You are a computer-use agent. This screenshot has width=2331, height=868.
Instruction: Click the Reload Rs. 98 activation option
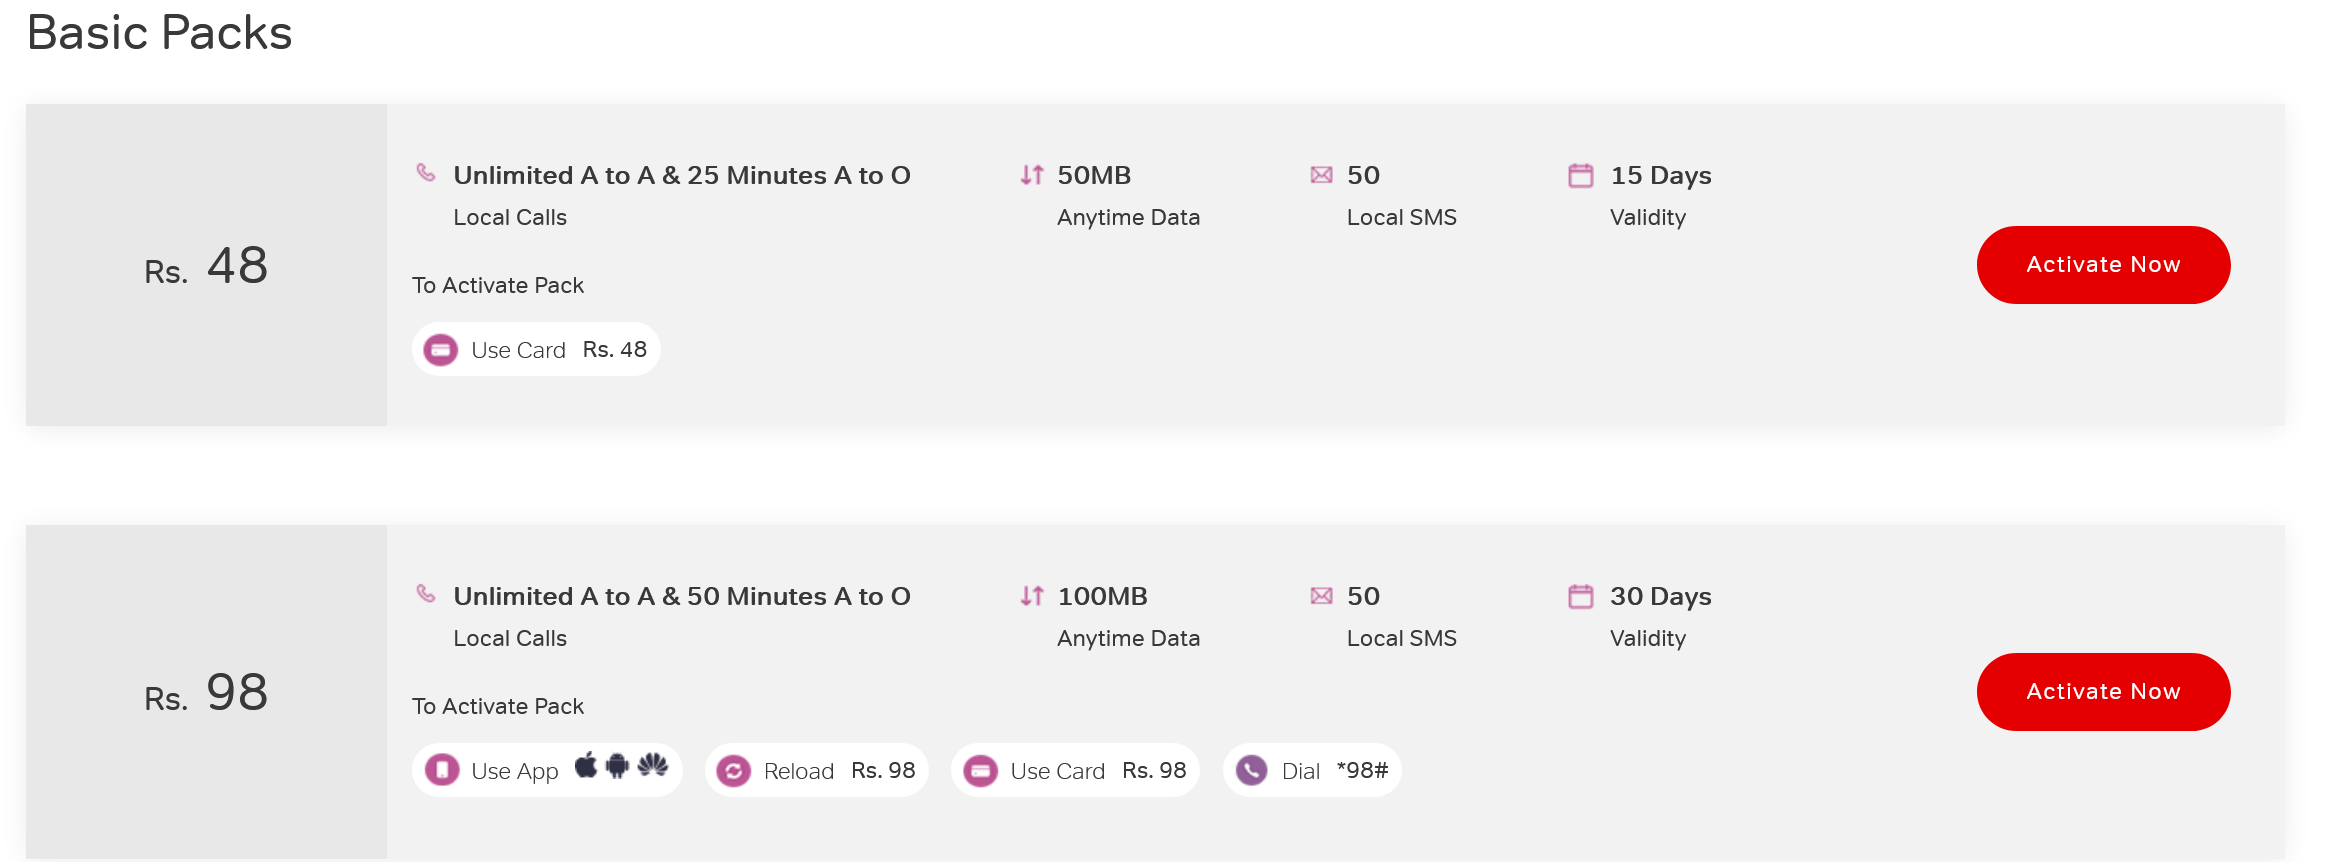(816, 770)
